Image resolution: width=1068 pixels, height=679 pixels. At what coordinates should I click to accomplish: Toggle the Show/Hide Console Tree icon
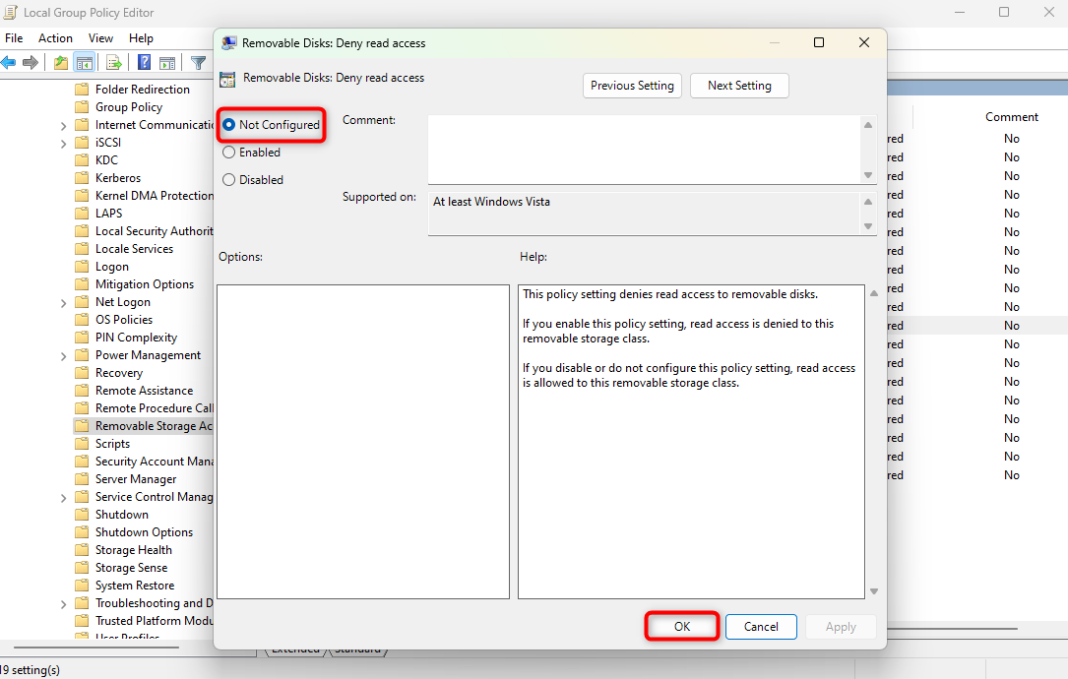[x=84, y=62]
